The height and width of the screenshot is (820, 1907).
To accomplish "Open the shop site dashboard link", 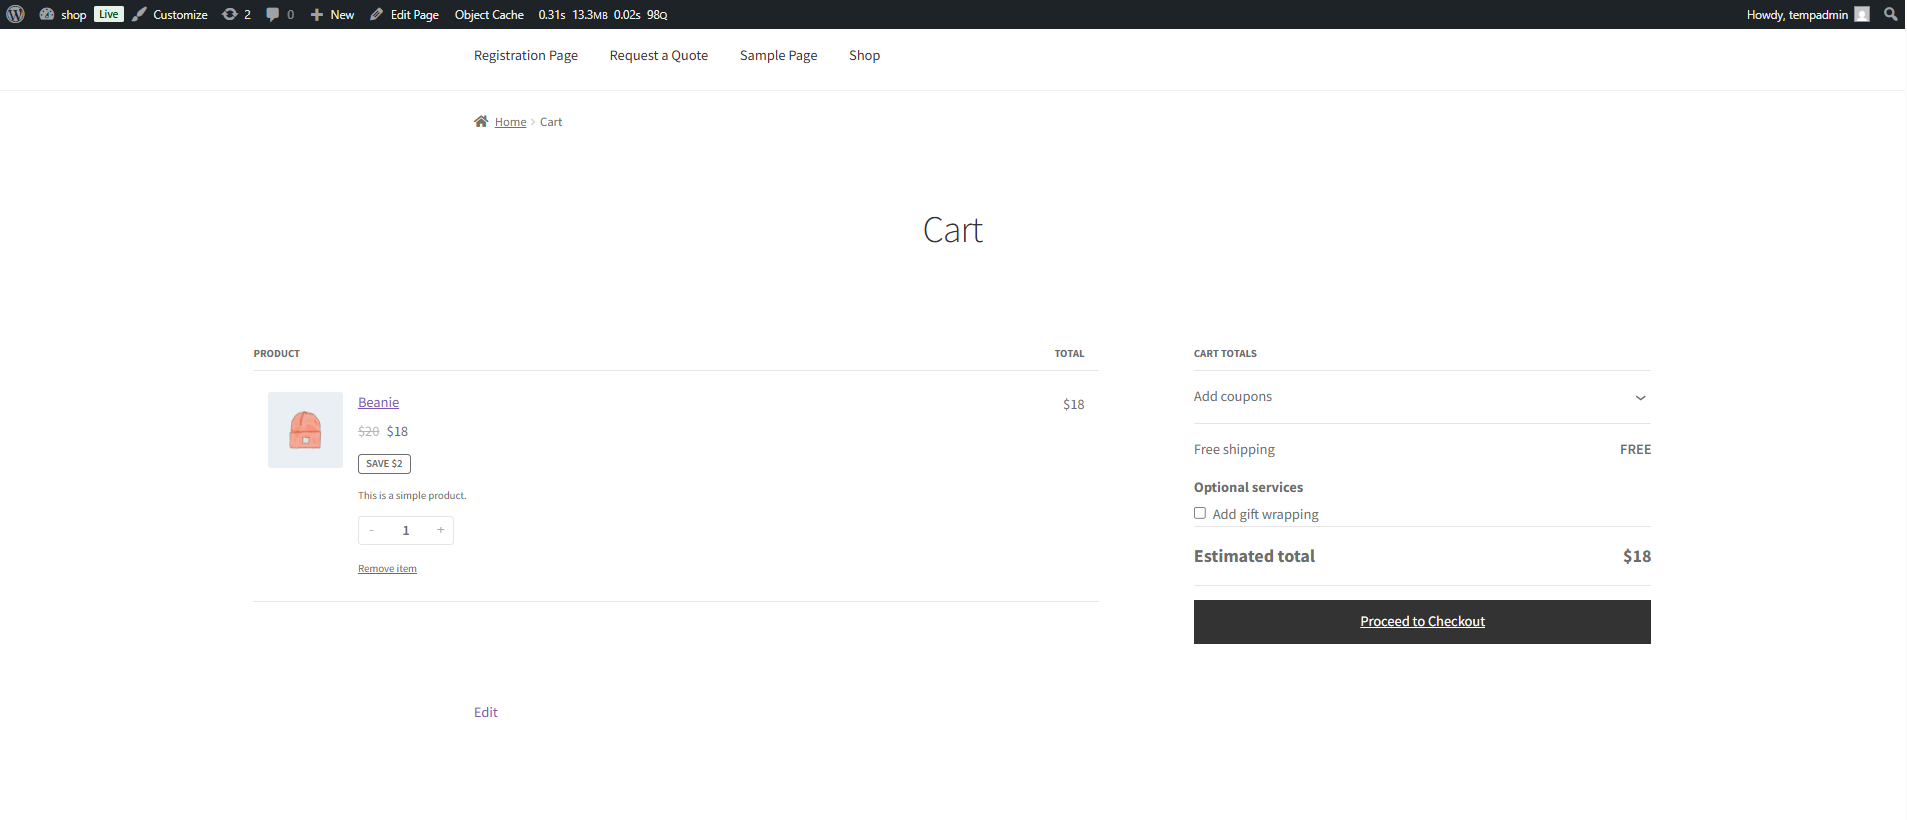I will tap(63, 14).
